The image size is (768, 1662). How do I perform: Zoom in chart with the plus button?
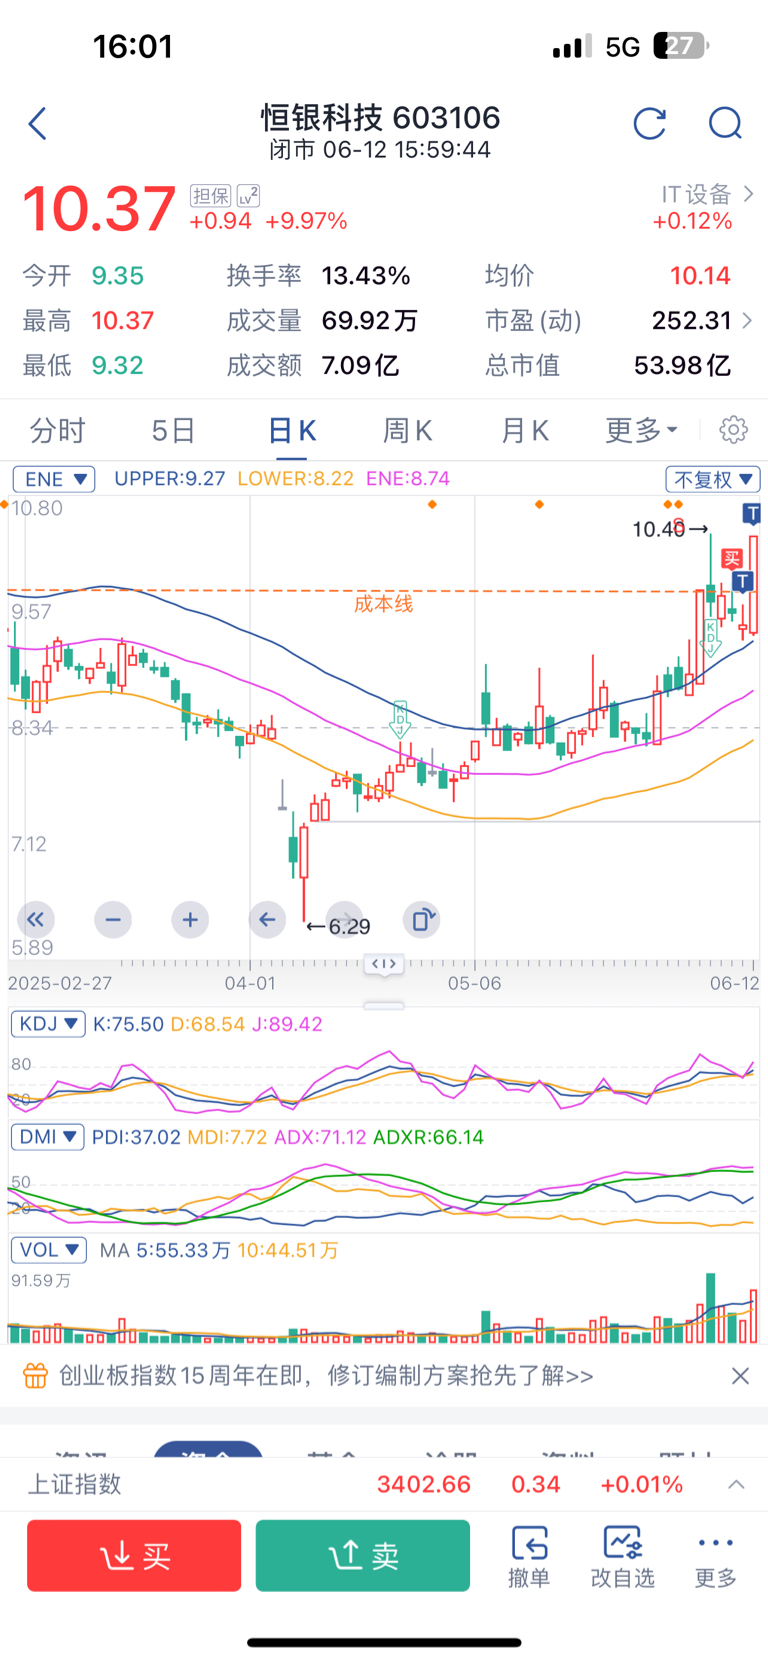click(190, 919)
